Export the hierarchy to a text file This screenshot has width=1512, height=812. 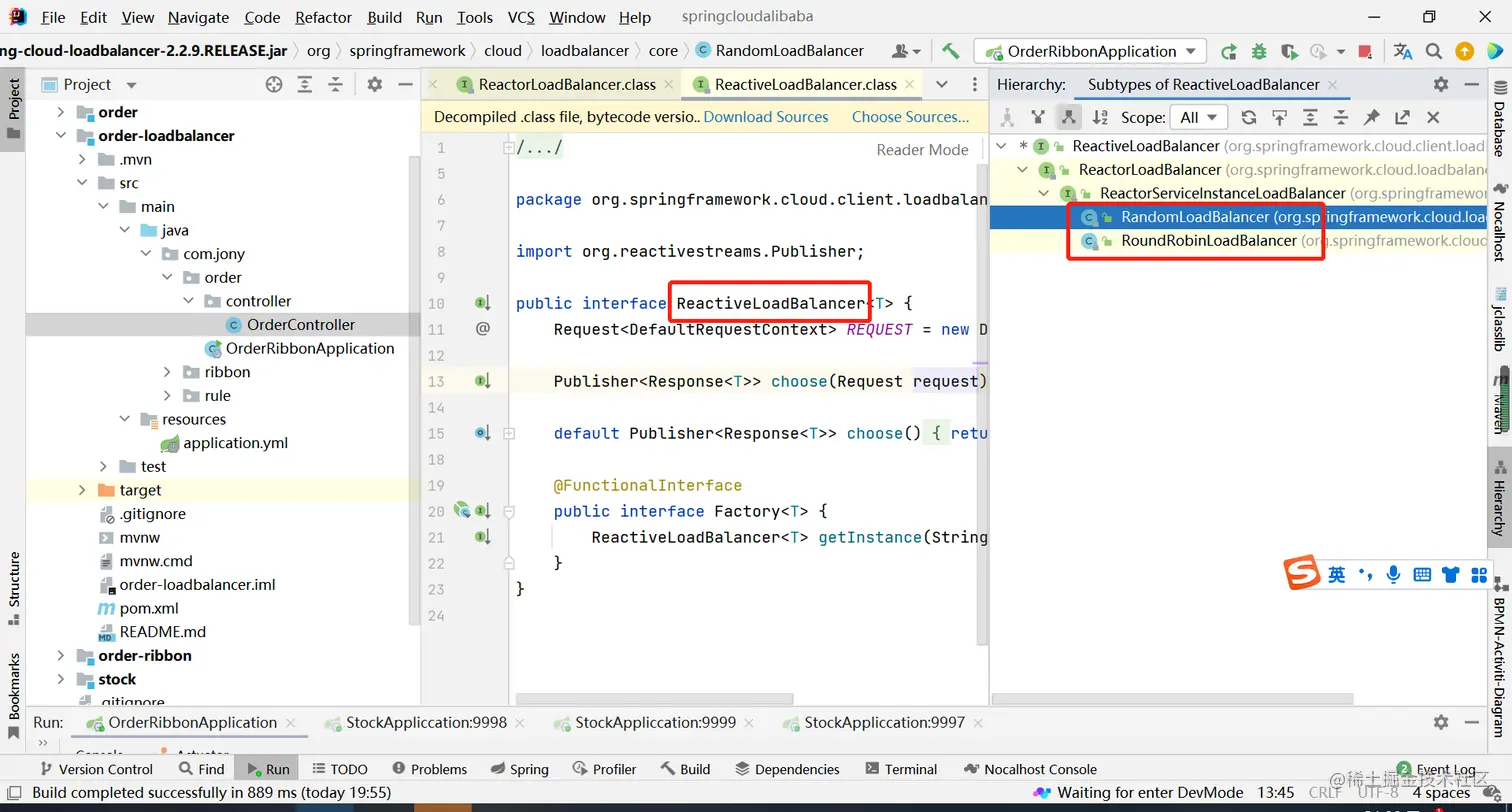pos(1402,117)
